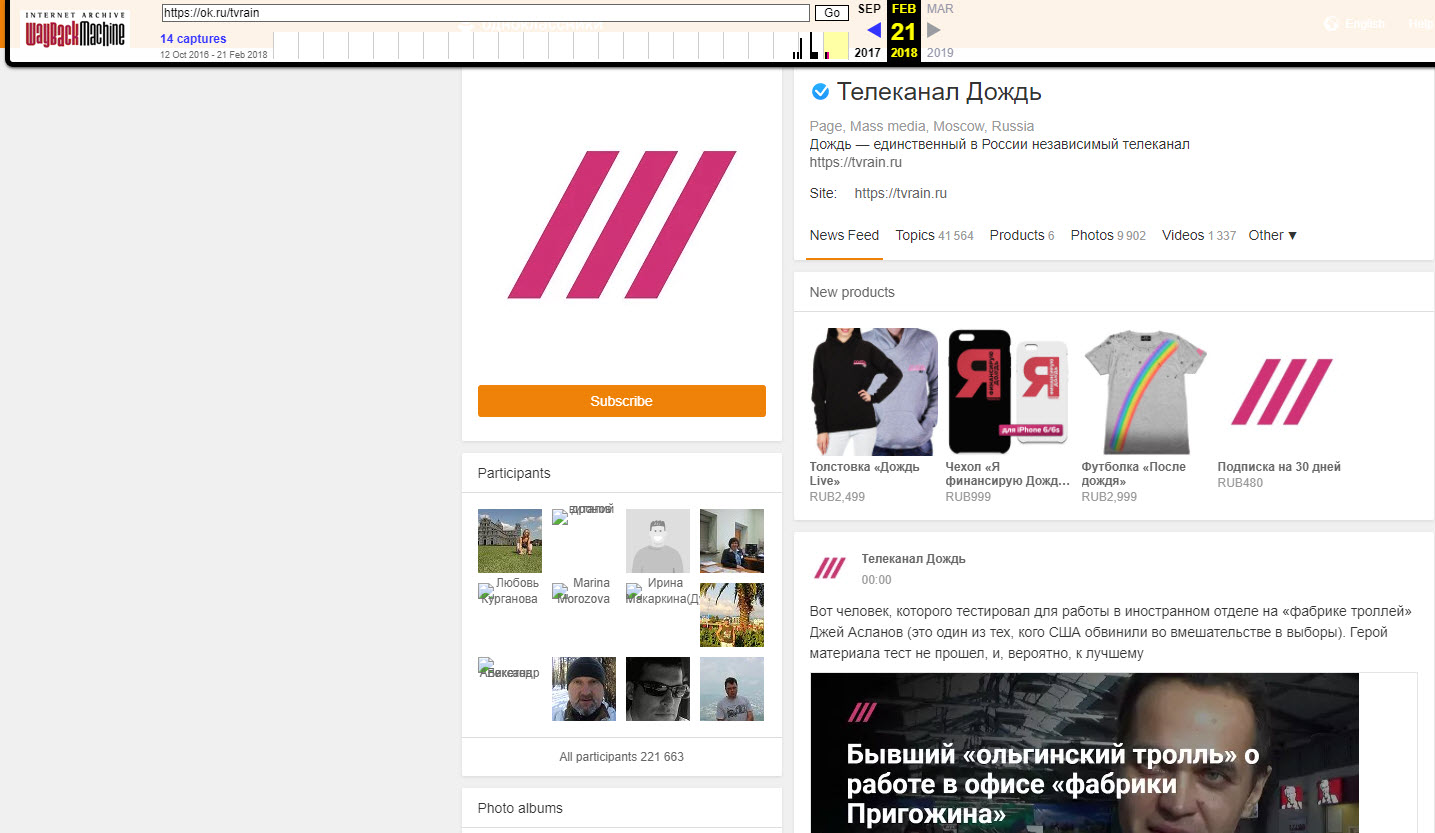Open the gray default avatar participant

tap(658, 541)
